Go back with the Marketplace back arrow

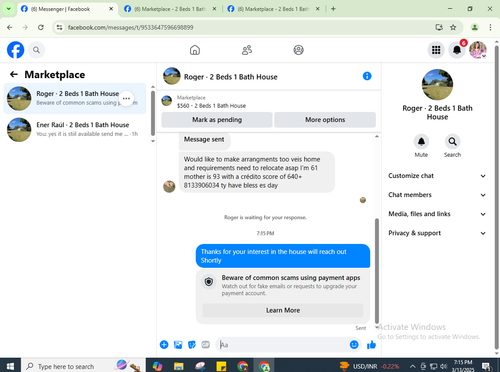[x=14, y=74]
